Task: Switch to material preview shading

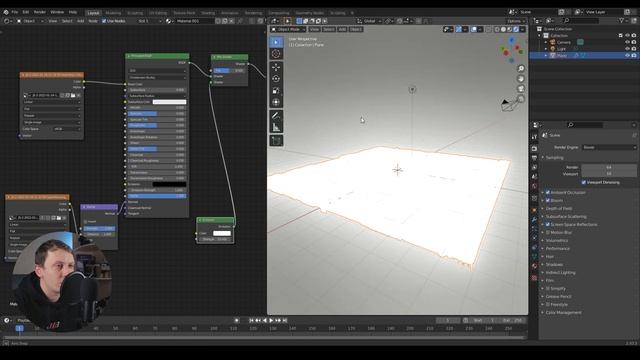Action: [510, 29]
